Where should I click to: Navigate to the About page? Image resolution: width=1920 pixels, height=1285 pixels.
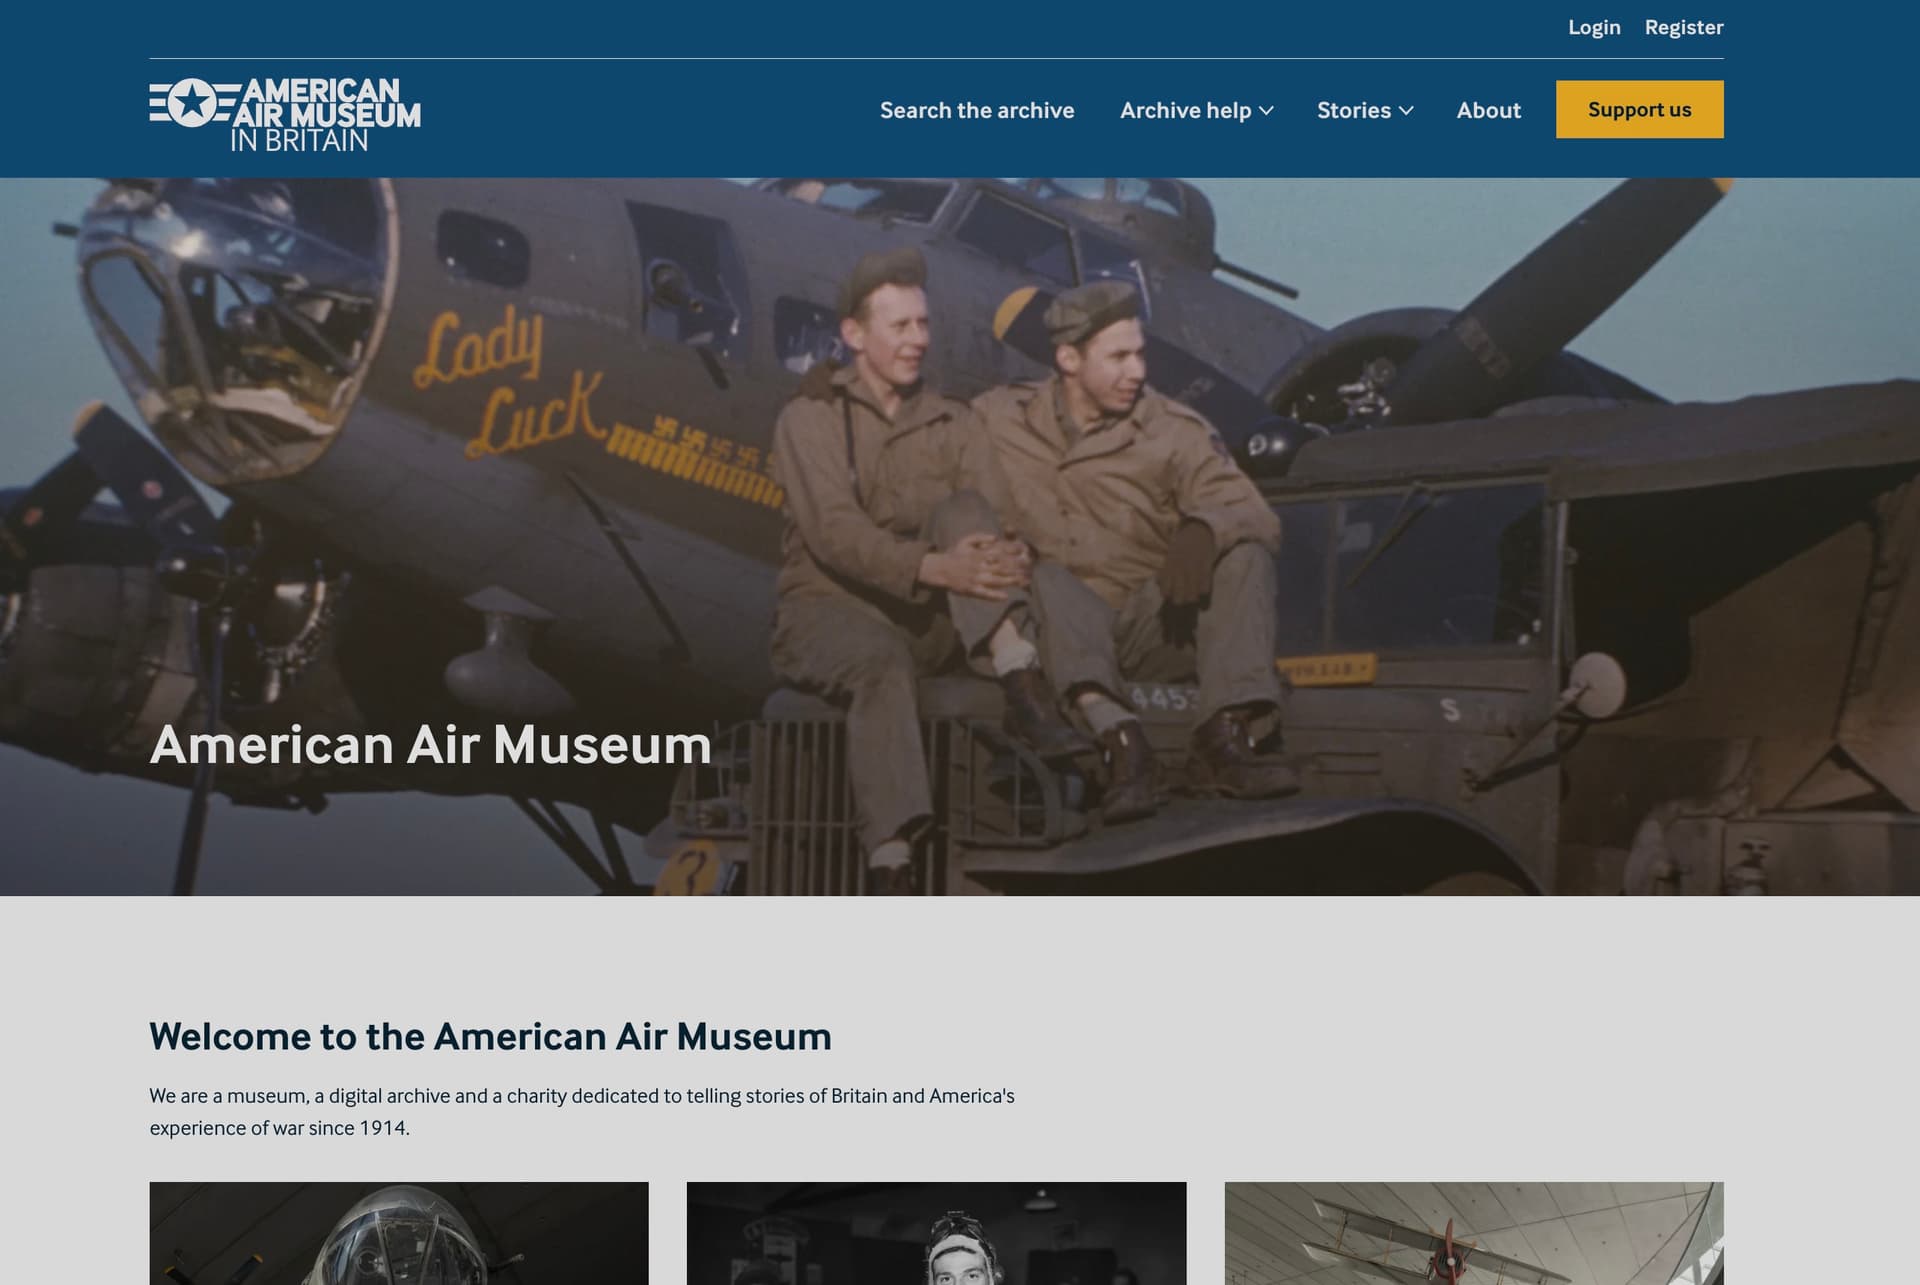[1488, 110]
